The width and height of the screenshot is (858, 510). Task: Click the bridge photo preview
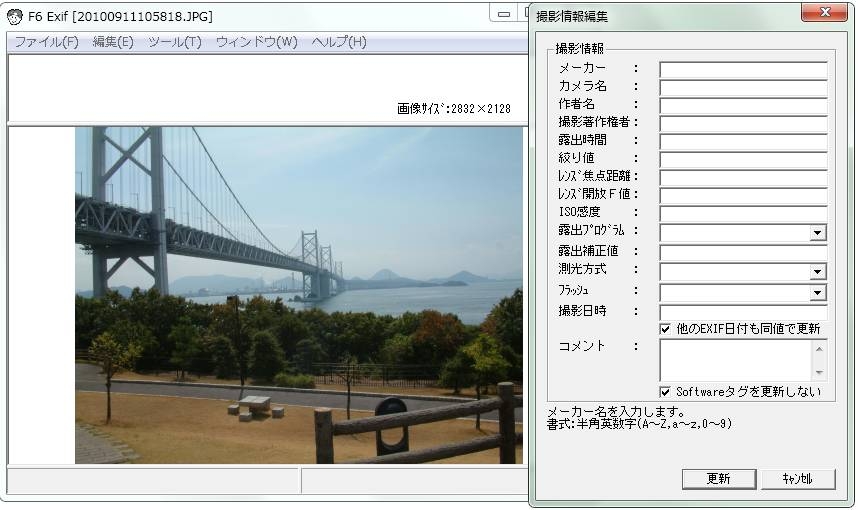tap(298, 295)
